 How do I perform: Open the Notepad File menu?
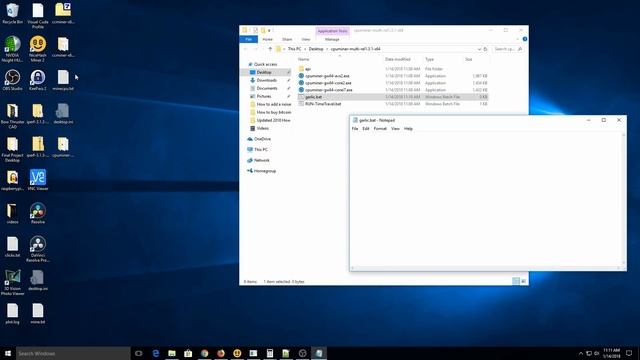[x=355, y=129]
